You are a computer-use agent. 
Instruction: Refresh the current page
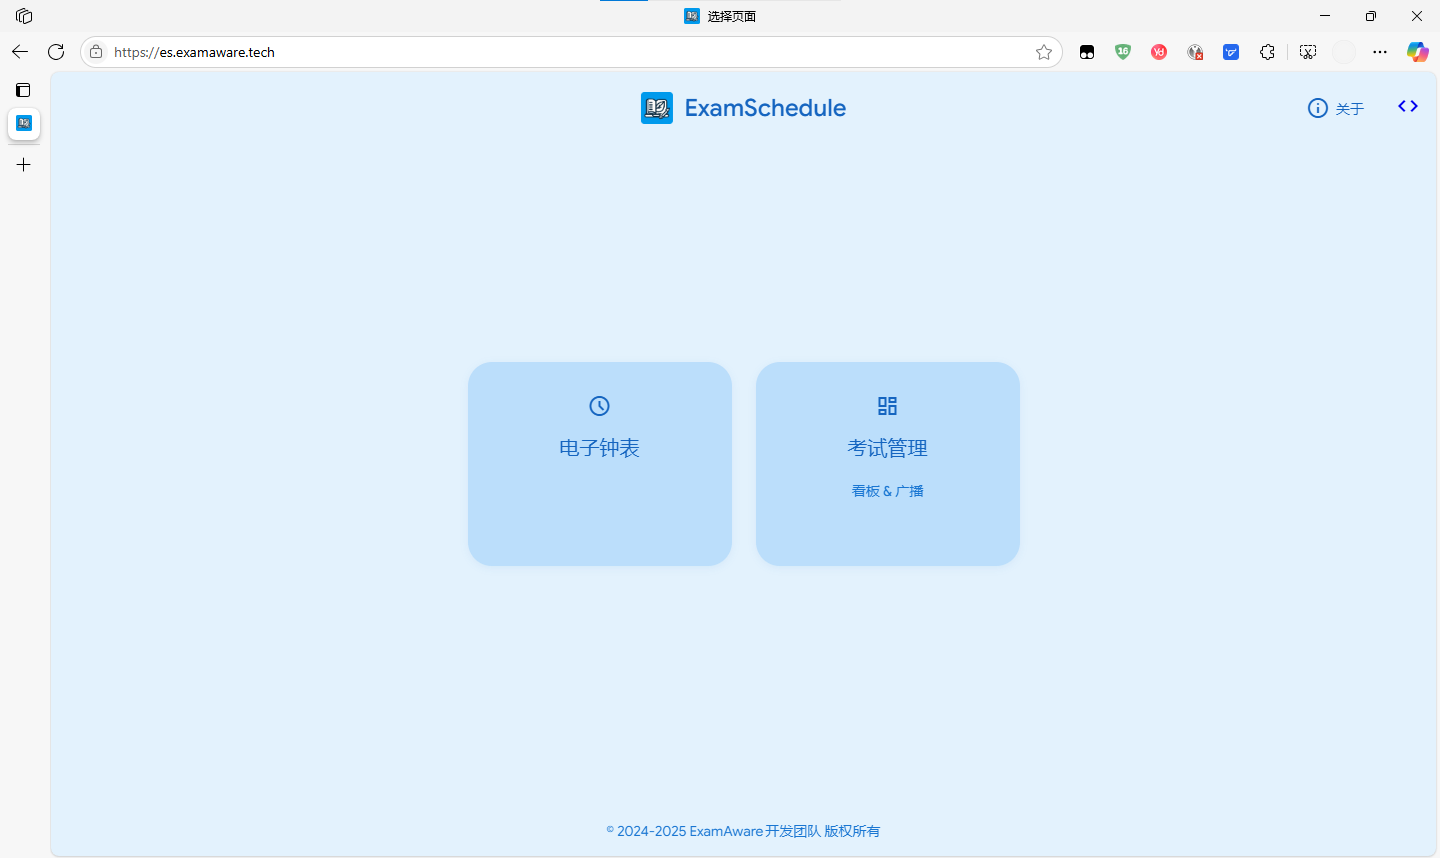click(56, 52)
